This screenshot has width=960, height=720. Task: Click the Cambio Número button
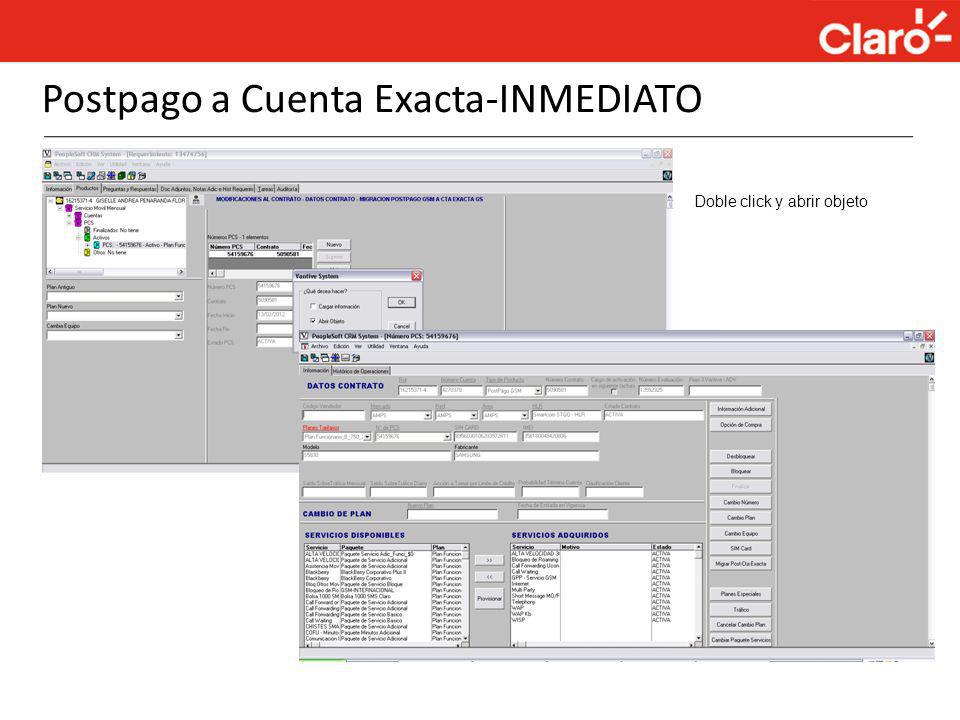[x=741, y=503]
